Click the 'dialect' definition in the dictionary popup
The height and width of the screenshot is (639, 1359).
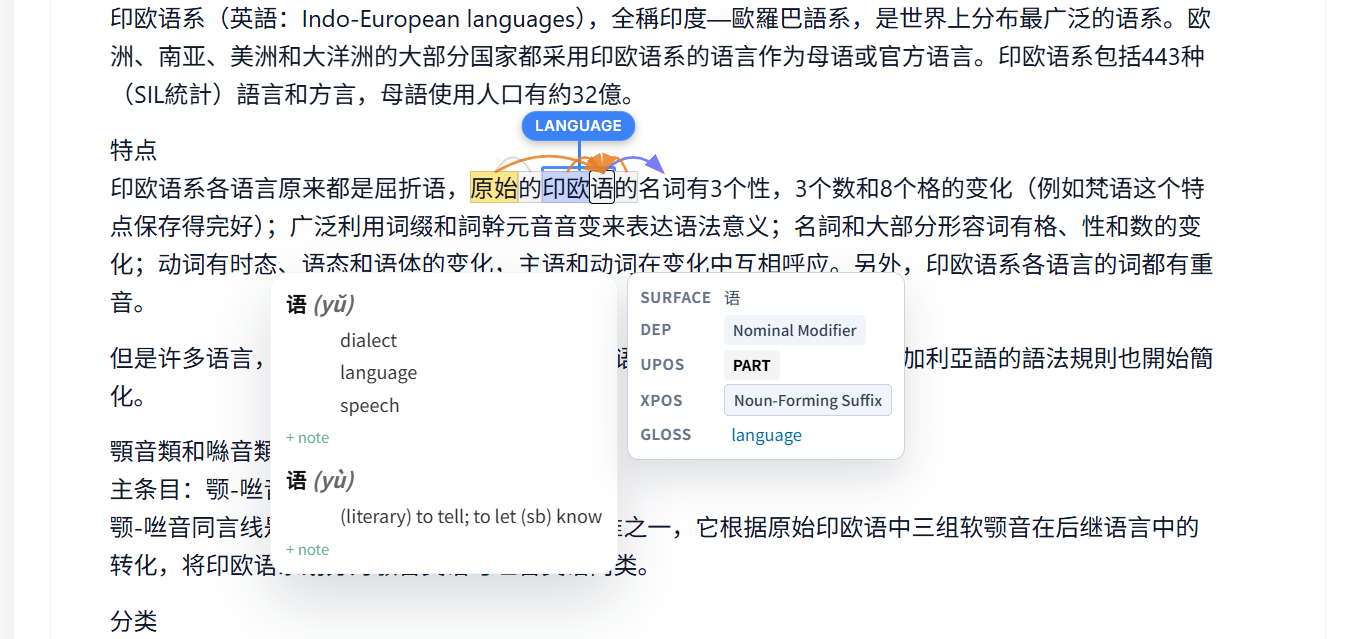368,341
